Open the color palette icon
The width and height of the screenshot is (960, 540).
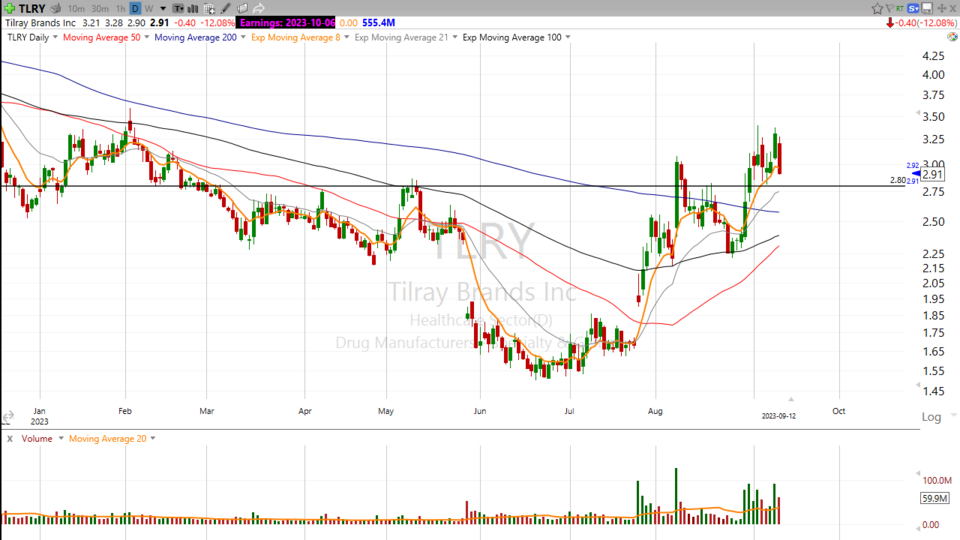pyautogui.click(x=952, y=37)
